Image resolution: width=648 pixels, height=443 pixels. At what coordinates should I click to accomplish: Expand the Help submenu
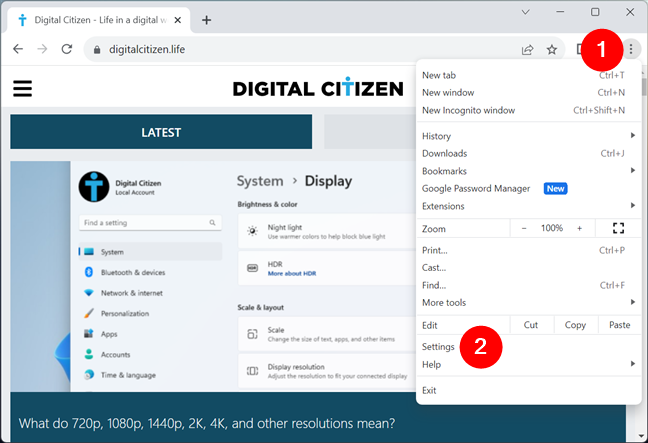[529, 364]
